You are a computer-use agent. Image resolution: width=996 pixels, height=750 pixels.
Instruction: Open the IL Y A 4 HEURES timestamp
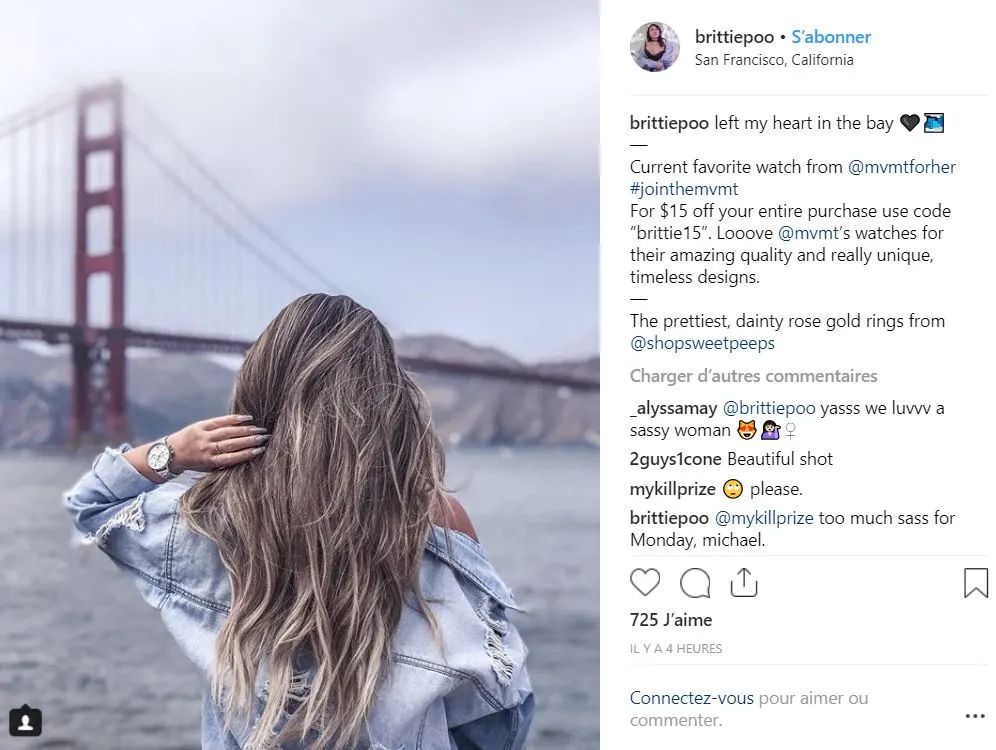pos(675,649)
